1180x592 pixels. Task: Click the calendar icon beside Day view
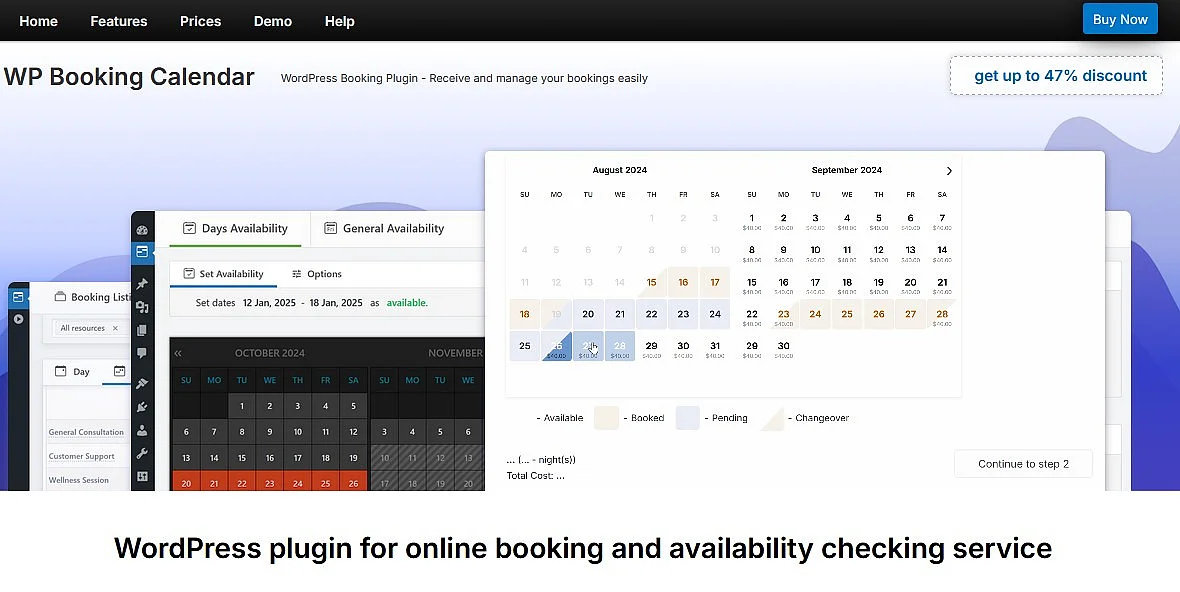tap(61, 372)
